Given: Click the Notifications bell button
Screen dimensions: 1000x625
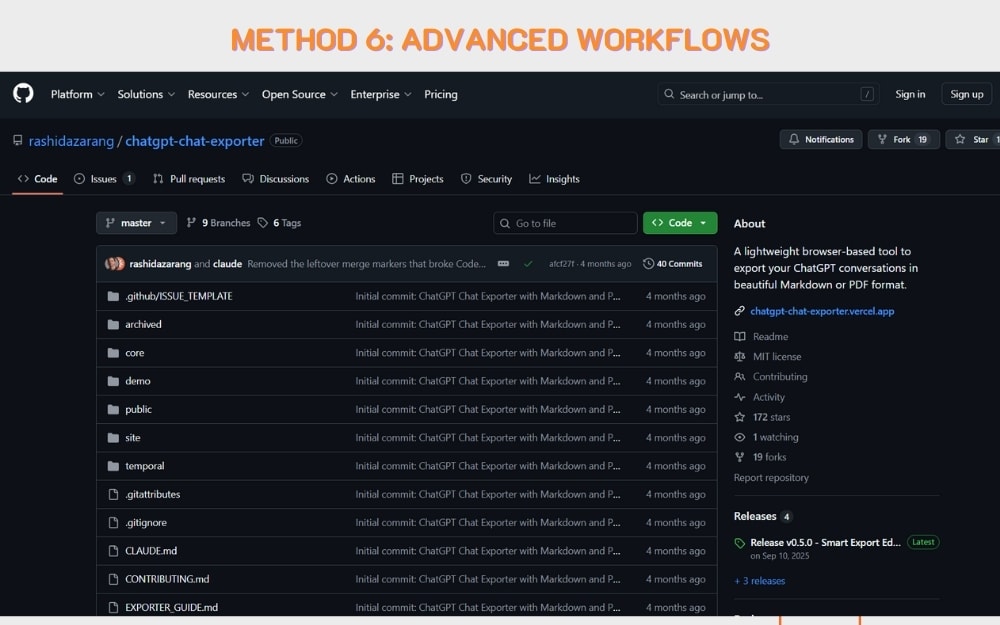Looking at the screenshot, I should [821, 139].
